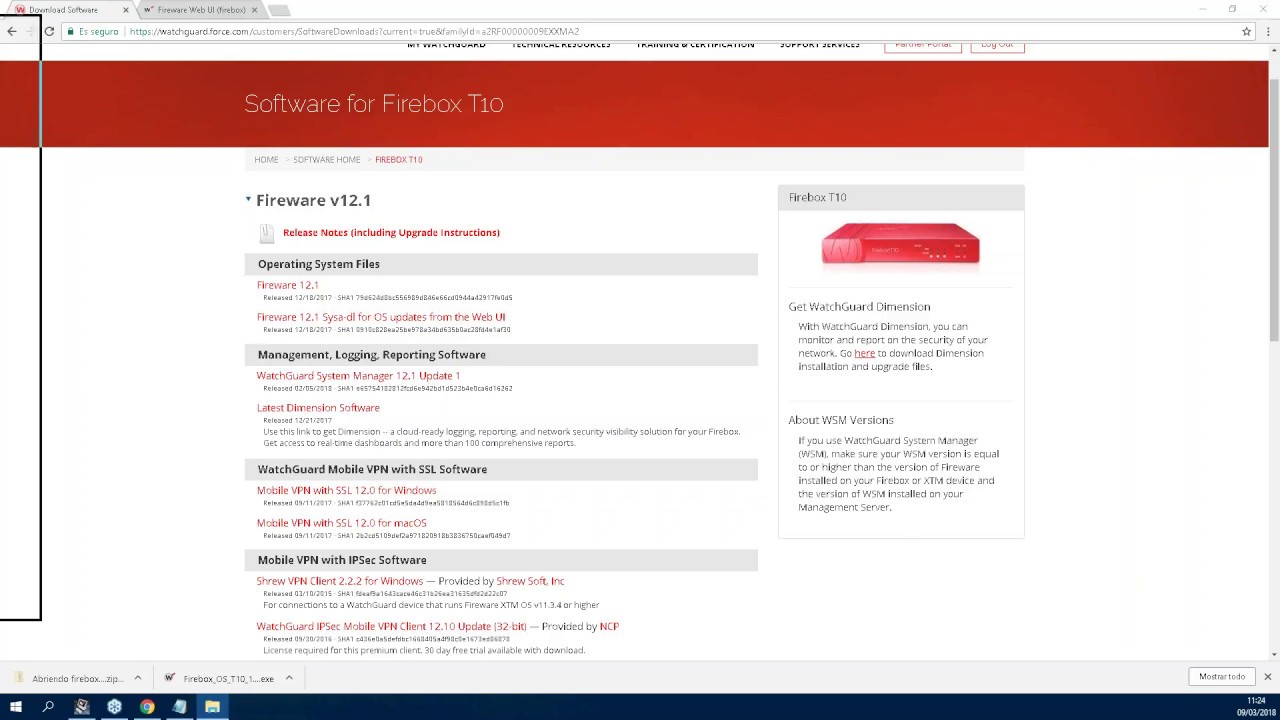Open the Windows Start menu

(x=15, y=707)
